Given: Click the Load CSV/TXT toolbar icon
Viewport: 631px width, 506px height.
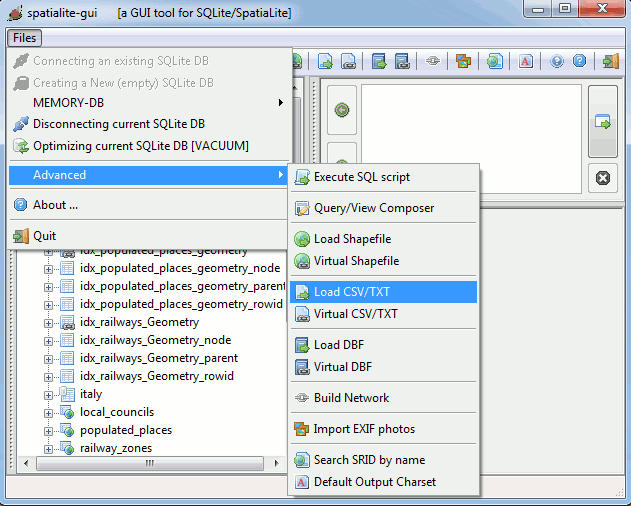Looking at the screenshot, I should pyautogui.click(x=325, y=62).
